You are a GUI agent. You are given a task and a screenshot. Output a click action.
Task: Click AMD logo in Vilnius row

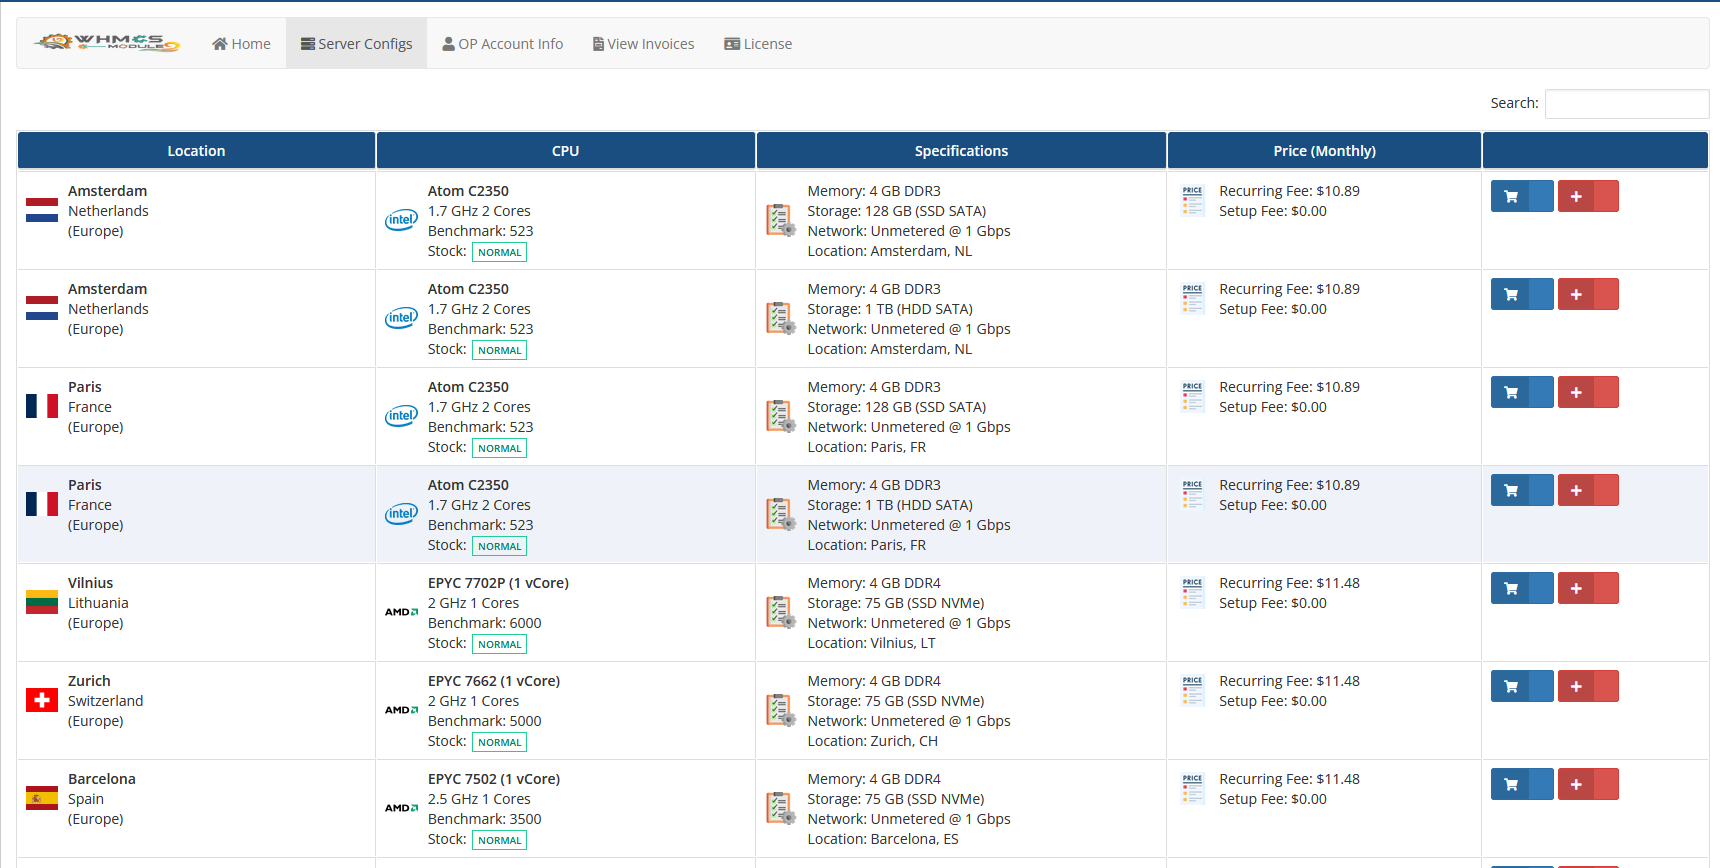[x=401, y=612]
